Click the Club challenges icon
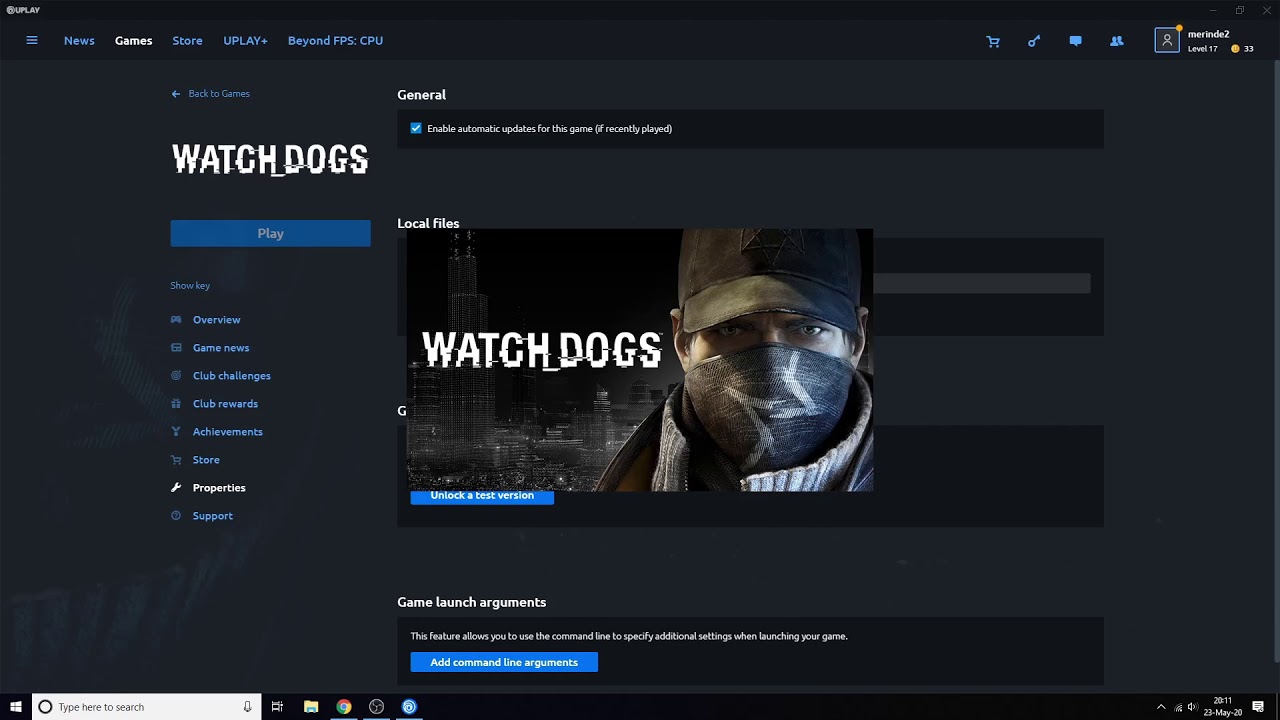 tap(176, 376)
